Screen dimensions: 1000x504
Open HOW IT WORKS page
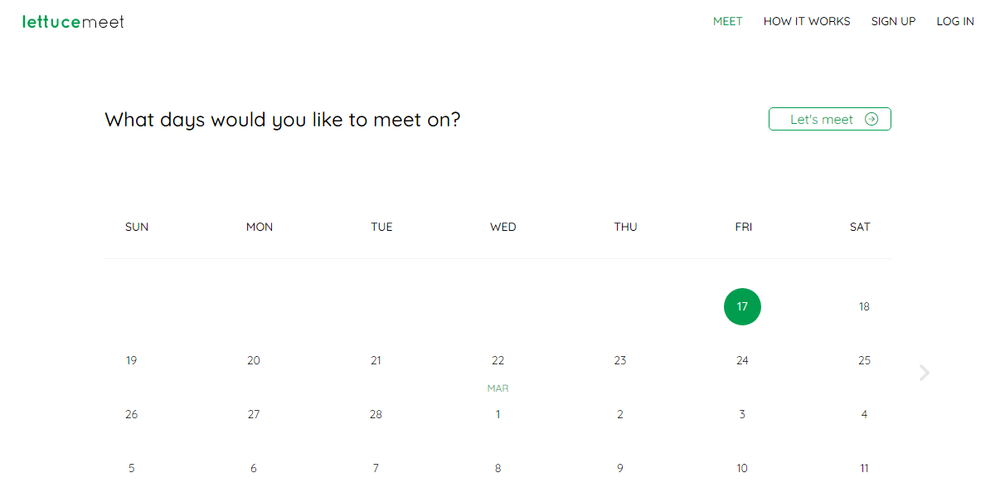click(x=806, y=21)
